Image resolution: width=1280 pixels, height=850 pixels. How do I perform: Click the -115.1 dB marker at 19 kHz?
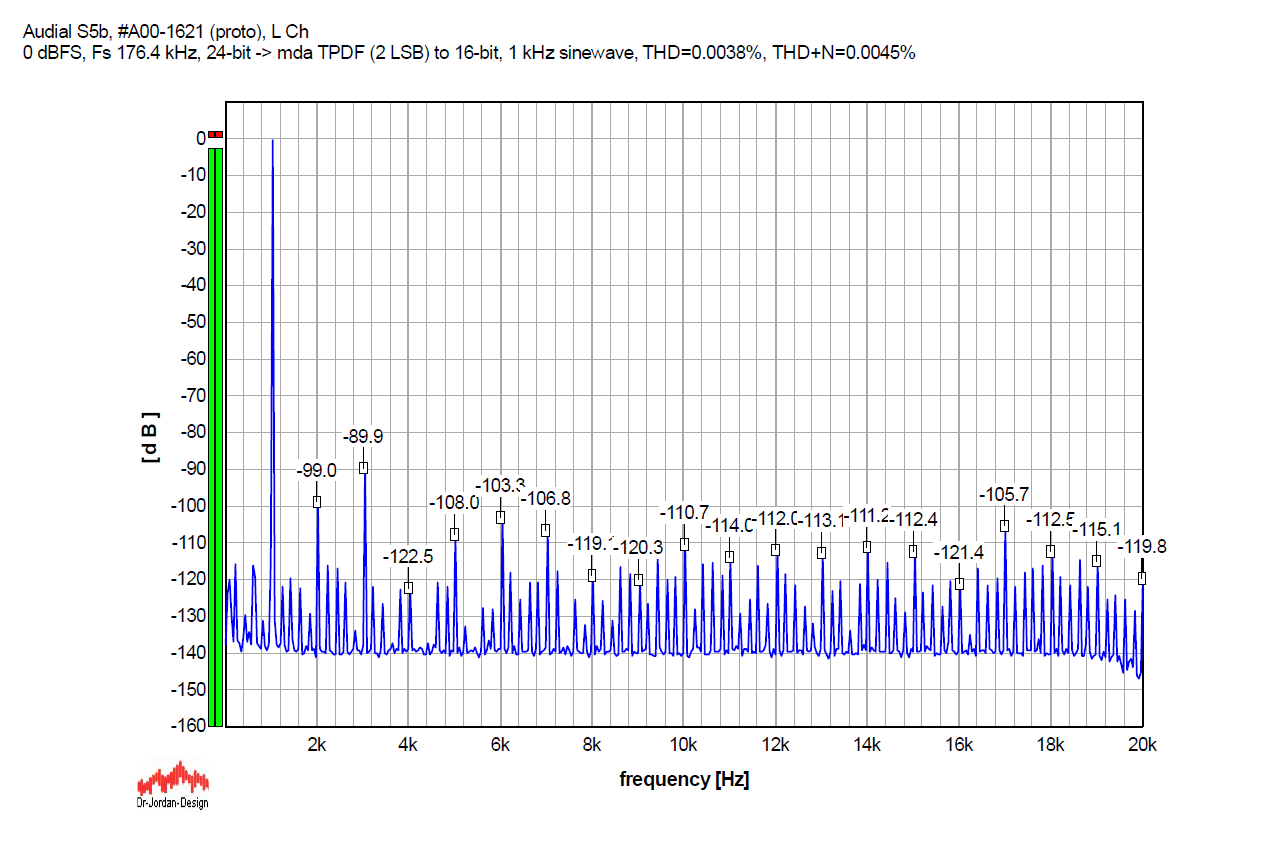point(1096,561)
